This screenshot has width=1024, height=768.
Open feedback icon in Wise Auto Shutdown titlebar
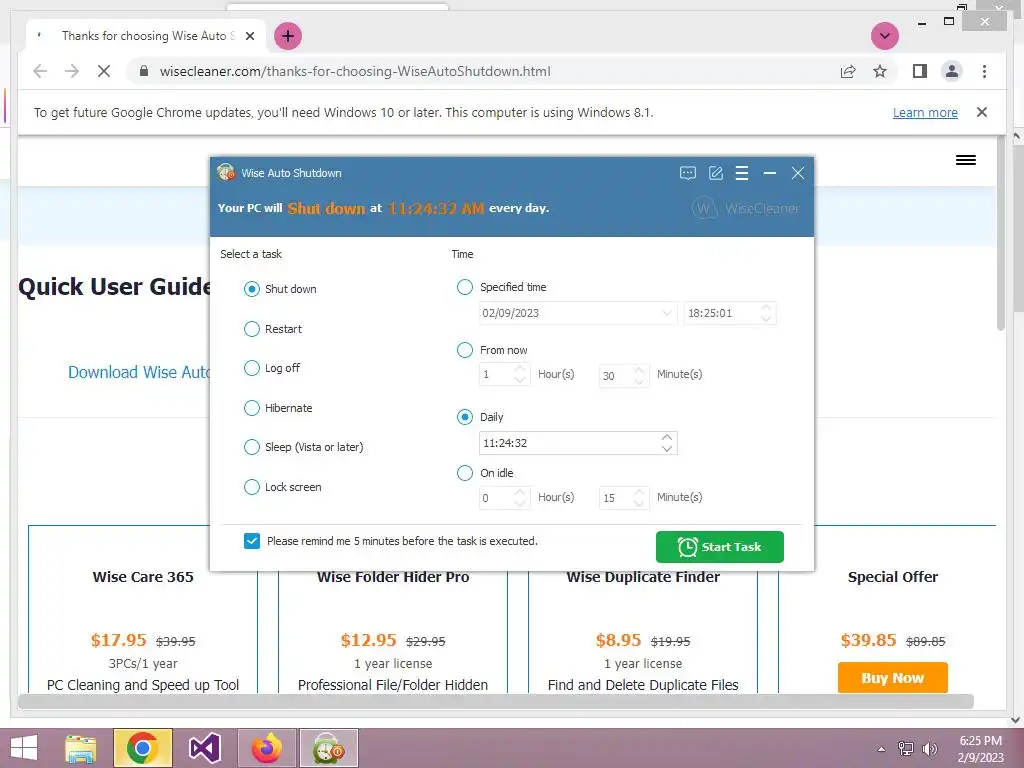click(688, 173)
